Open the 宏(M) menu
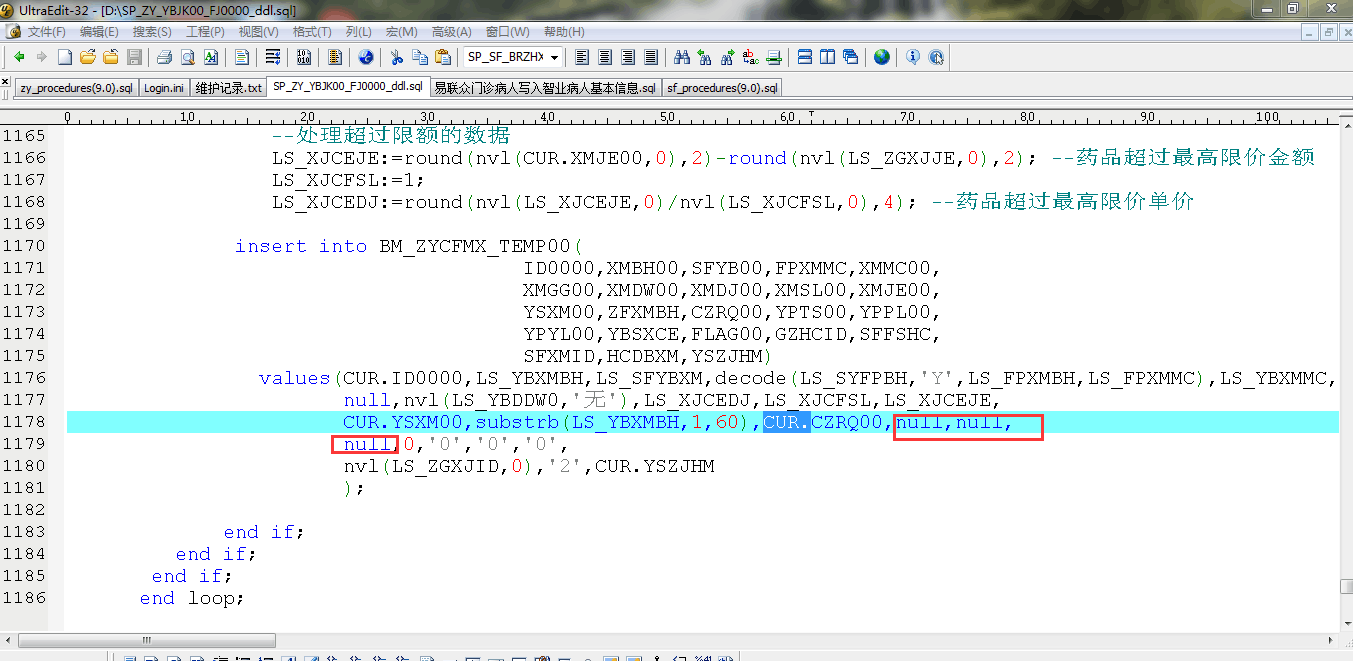 (403, 32)
